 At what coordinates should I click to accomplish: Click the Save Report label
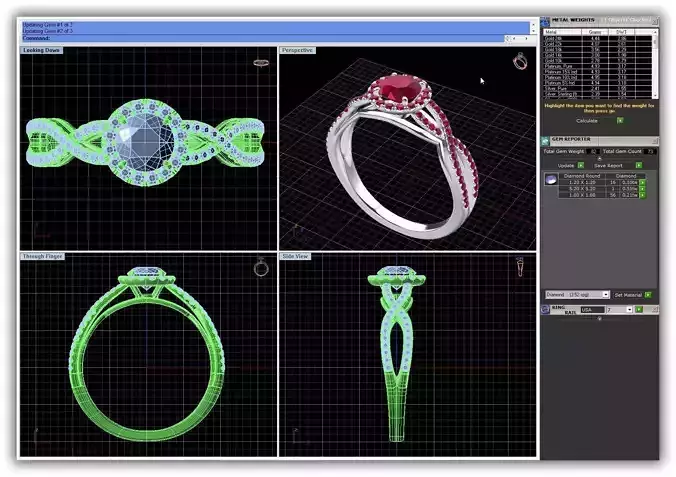tap(608, 166)
